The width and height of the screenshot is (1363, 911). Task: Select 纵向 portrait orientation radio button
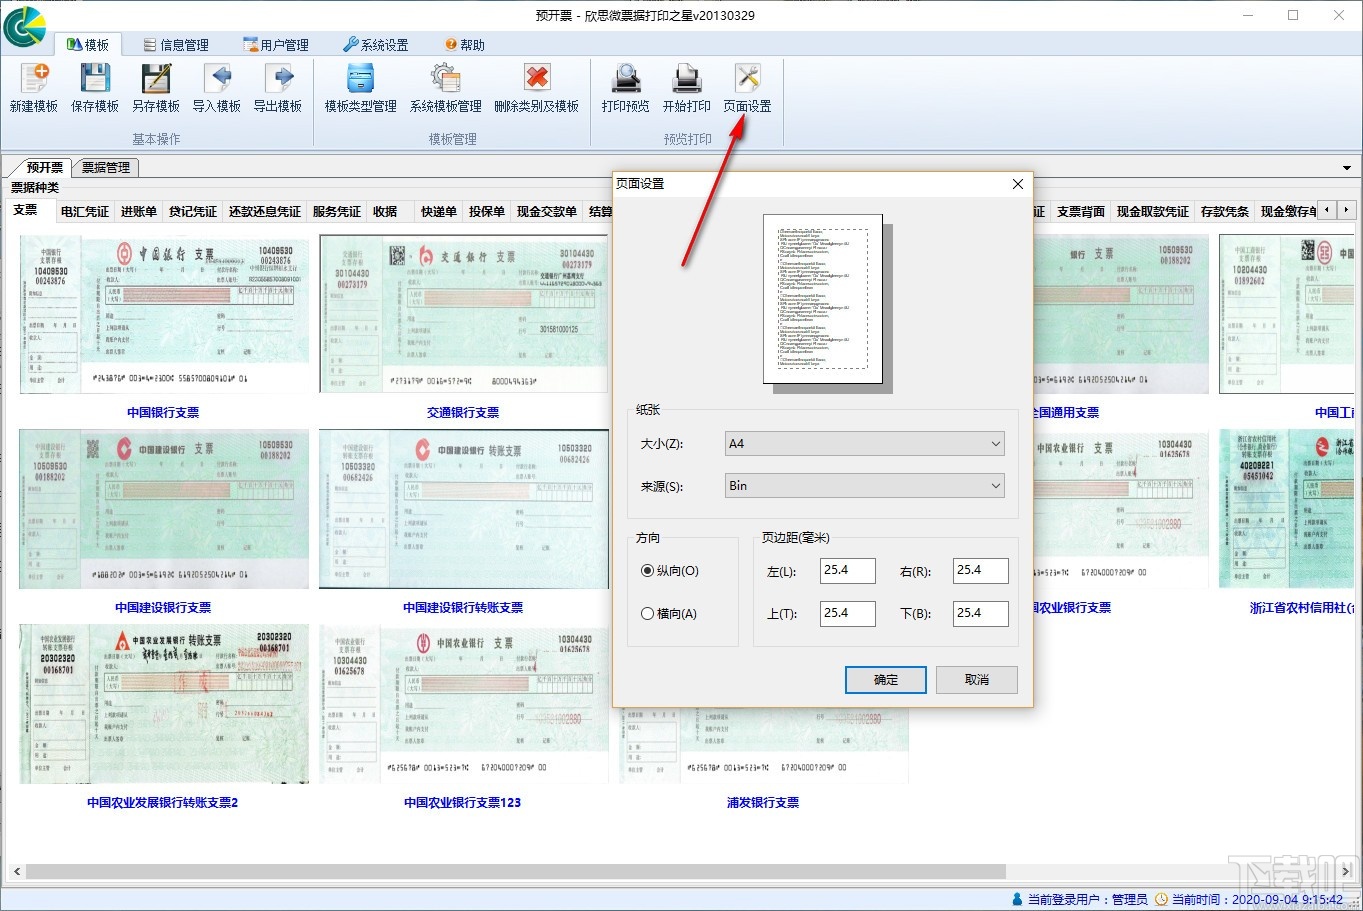pos(648,571)
